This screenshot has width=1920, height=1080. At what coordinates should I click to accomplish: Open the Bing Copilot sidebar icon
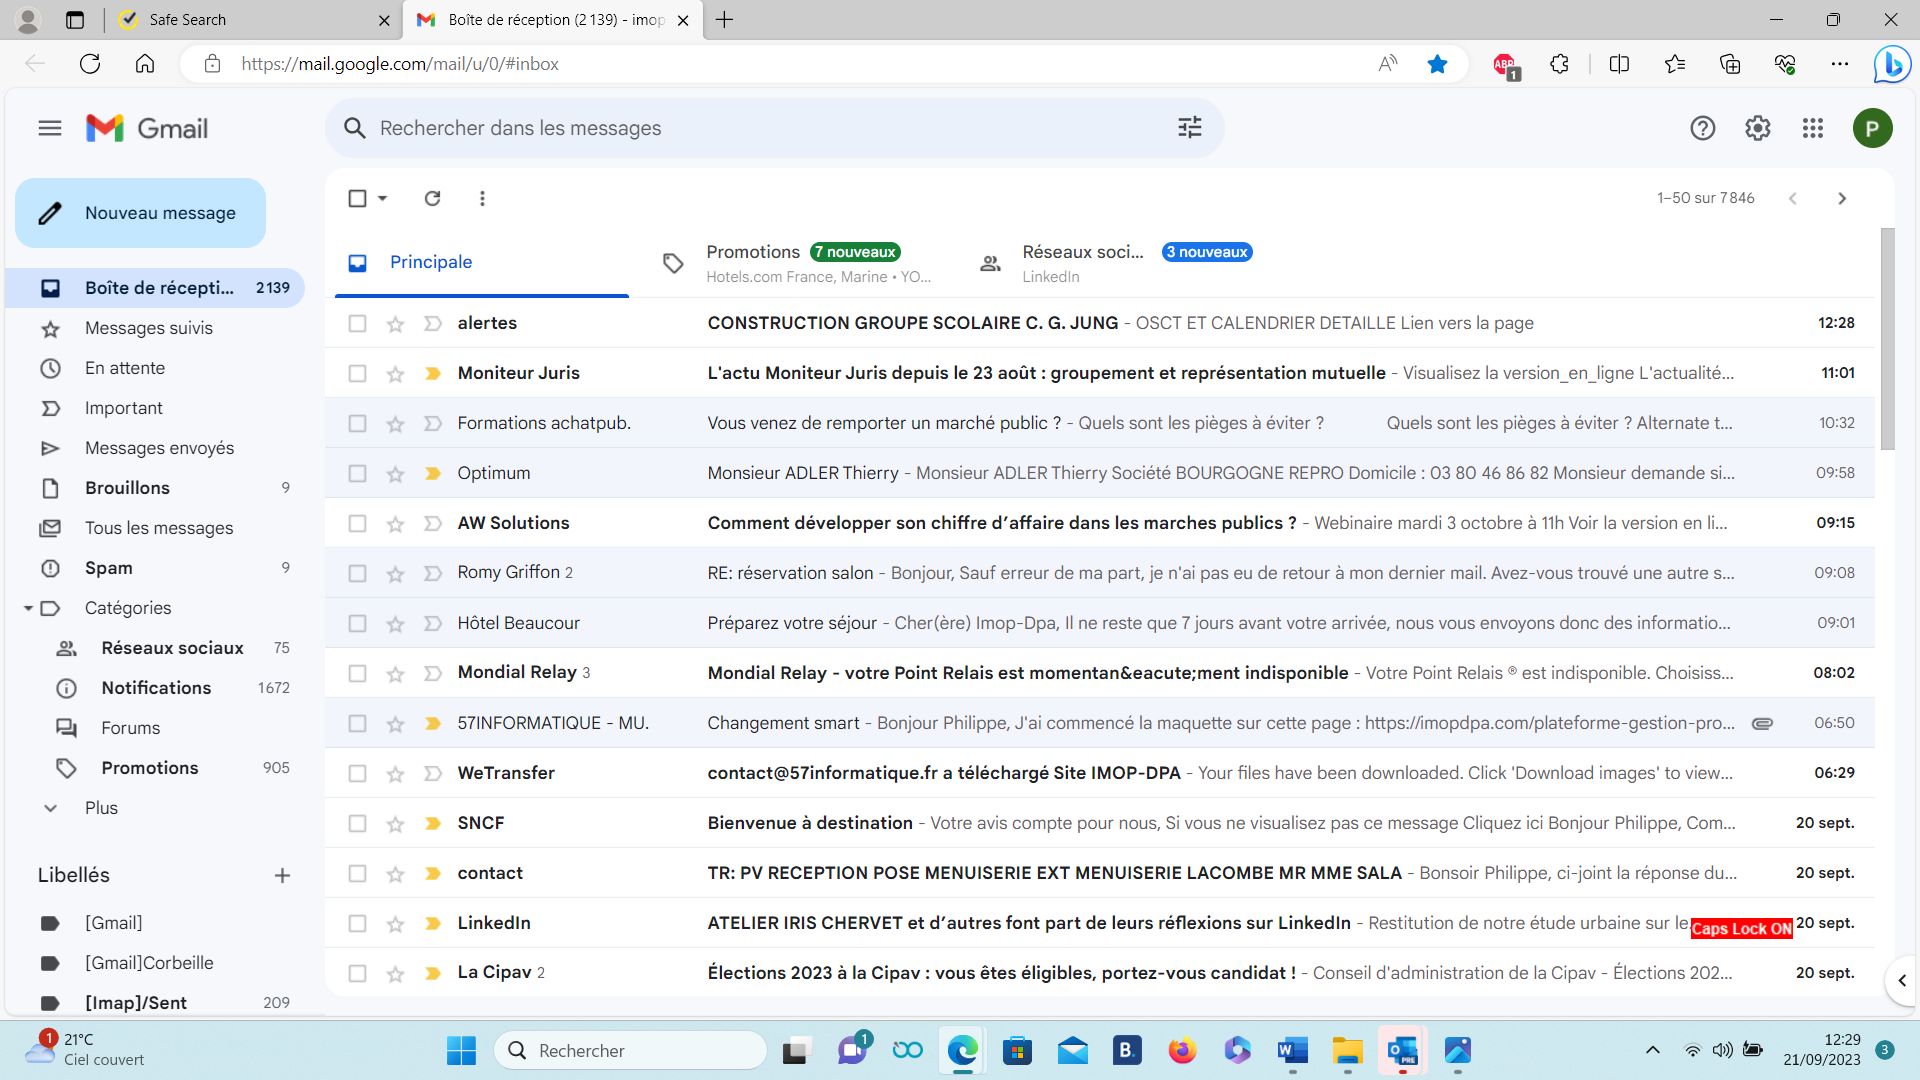pyautogui.click(x=1891, y=64)
